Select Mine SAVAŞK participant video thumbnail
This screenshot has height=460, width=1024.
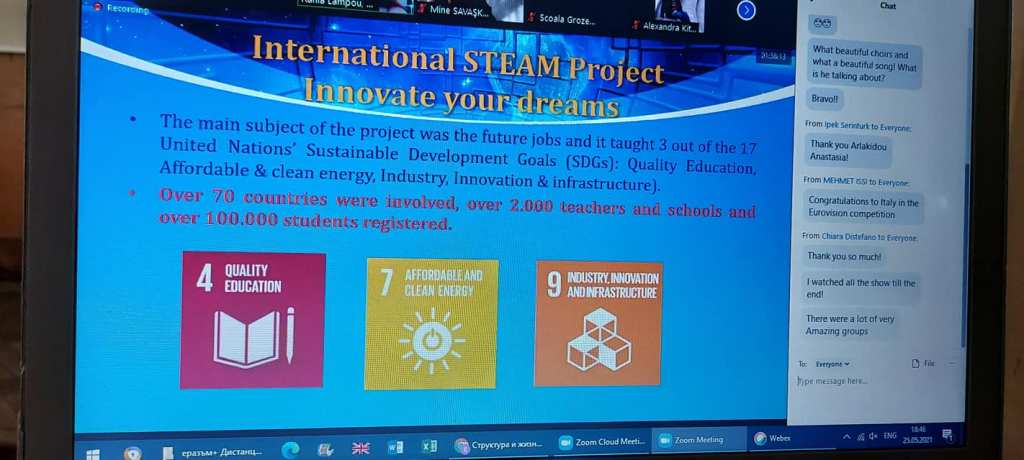tap(449, 10)
